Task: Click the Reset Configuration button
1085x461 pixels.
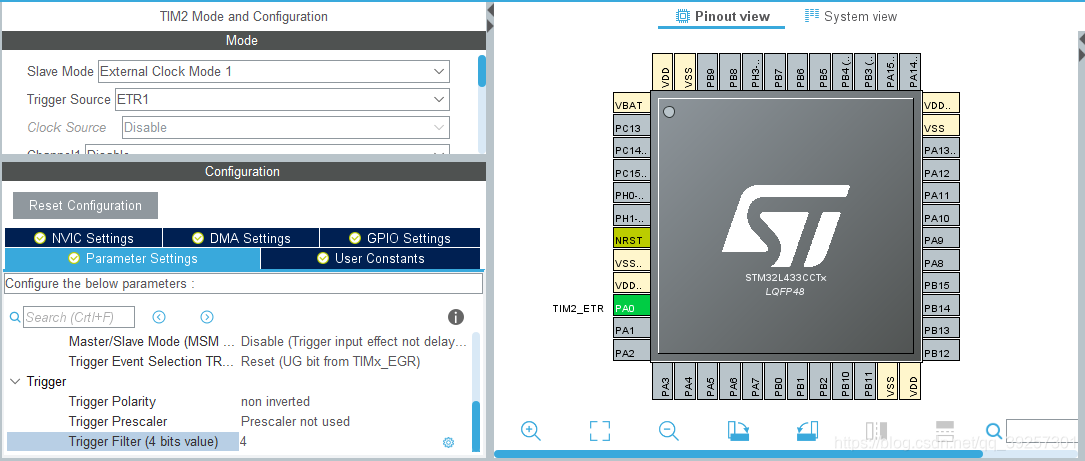Action: click(x=85, y=206)
